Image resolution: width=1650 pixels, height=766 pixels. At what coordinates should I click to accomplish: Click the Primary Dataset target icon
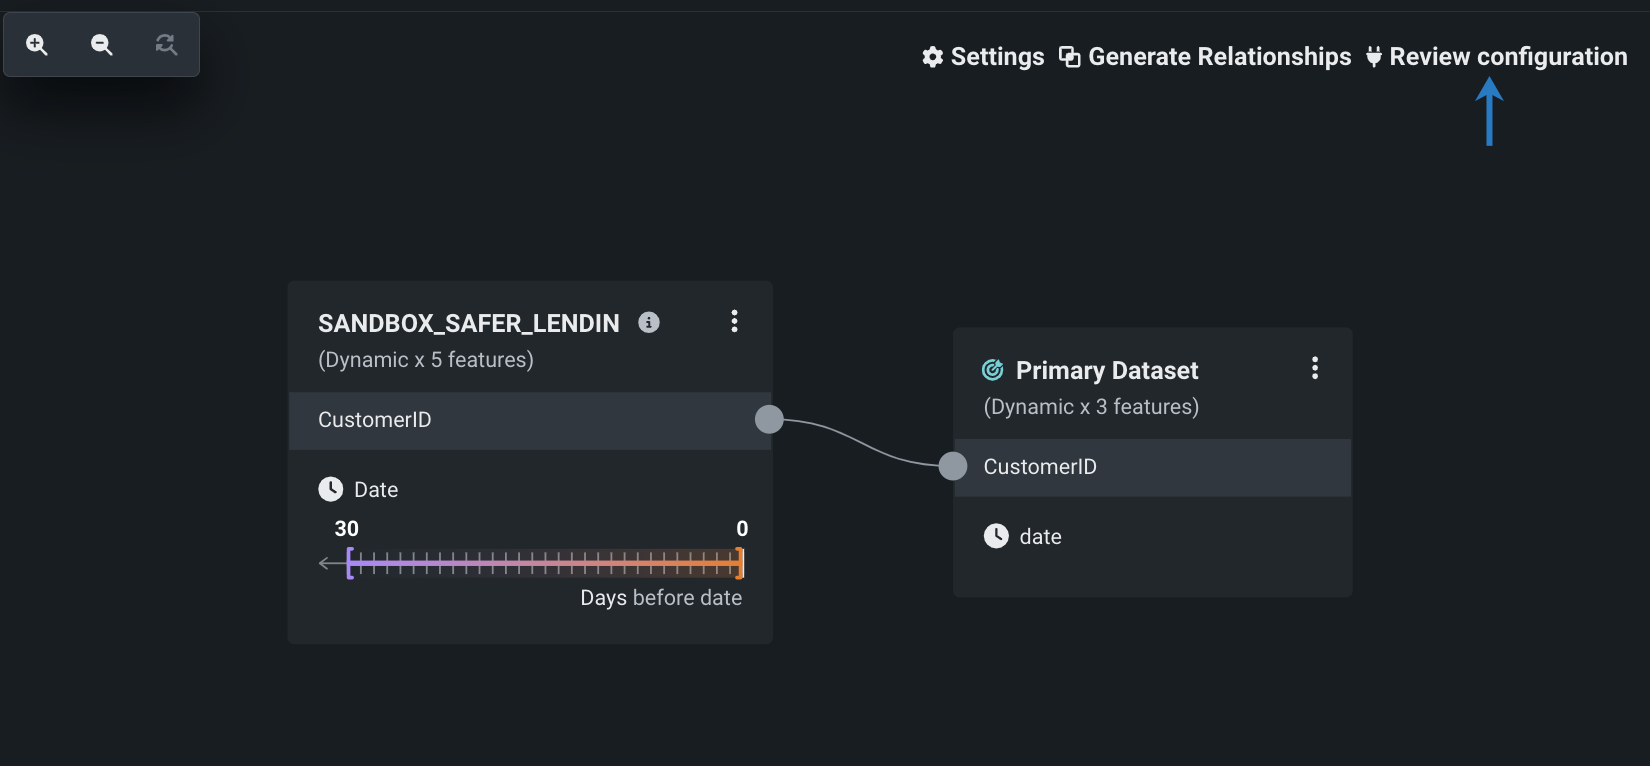click(x=992, y=370)
